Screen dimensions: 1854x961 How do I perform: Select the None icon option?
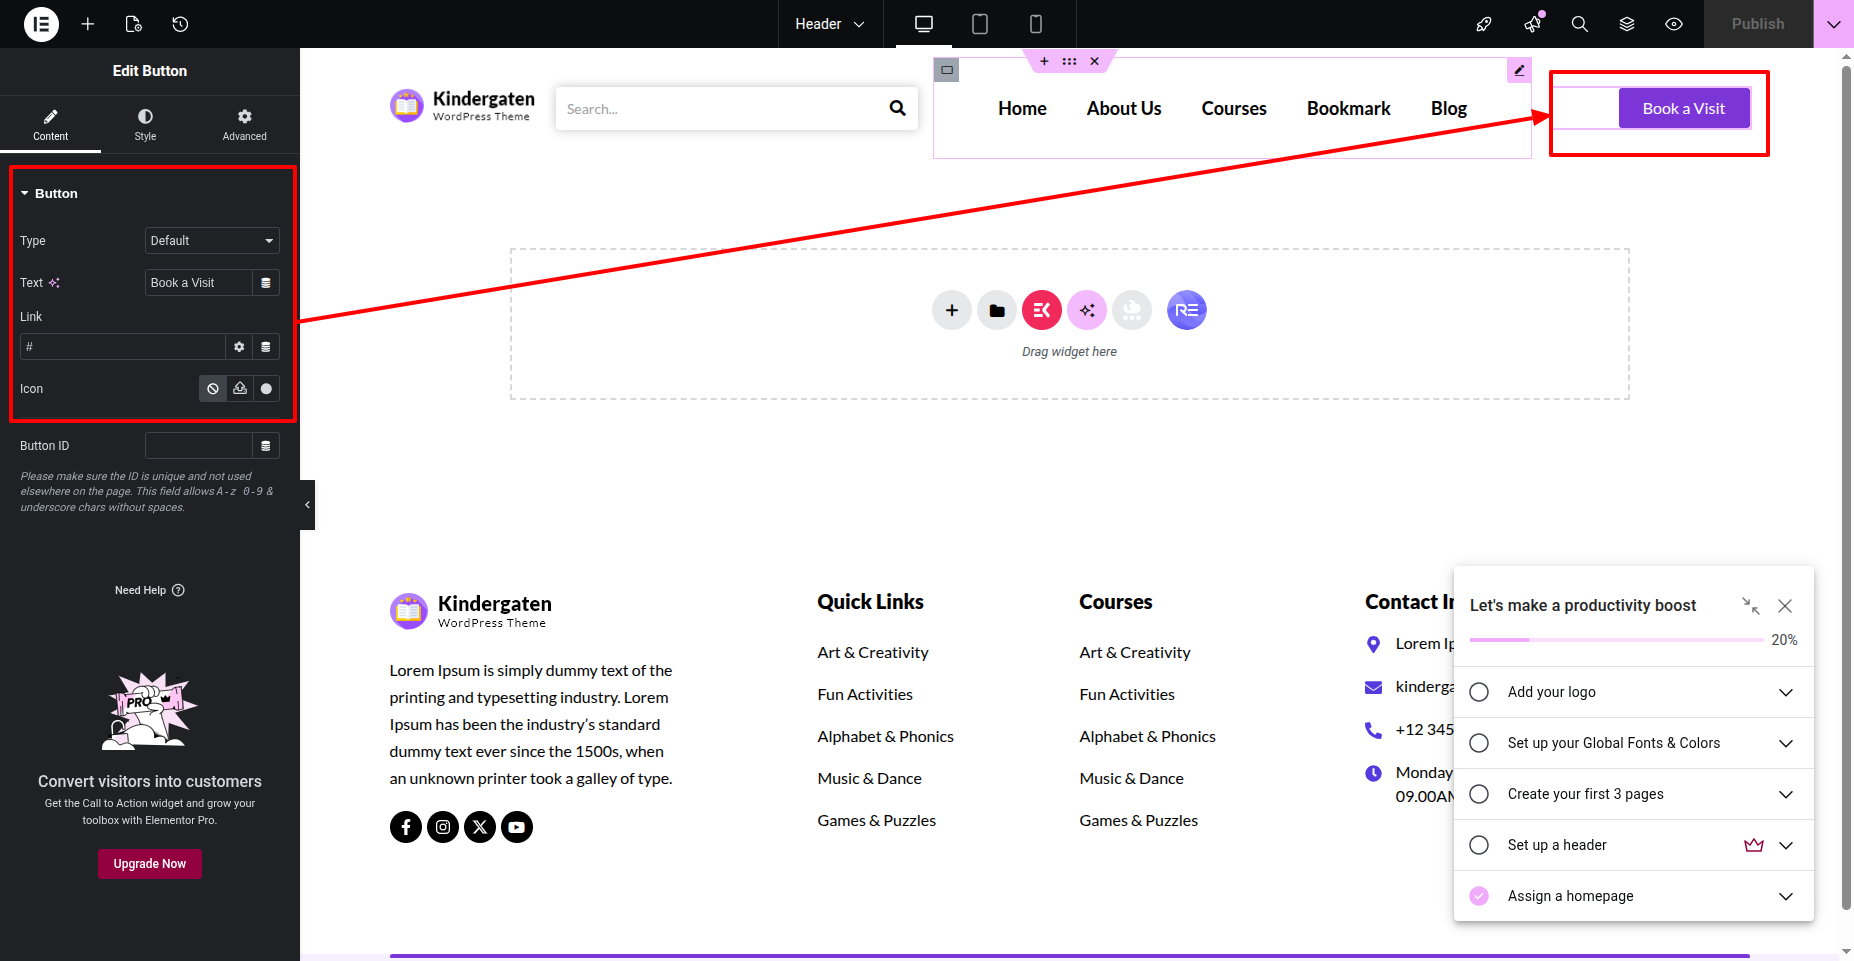tap(213, 389)
